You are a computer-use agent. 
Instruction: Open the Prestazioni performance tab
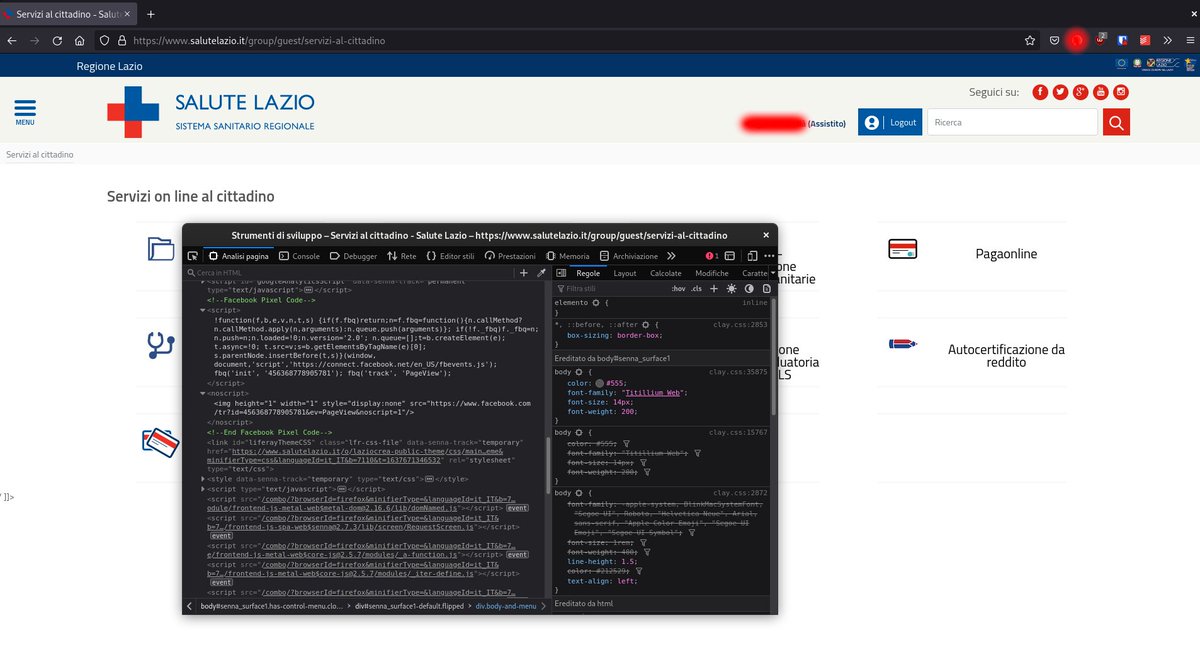pos(510,256)
